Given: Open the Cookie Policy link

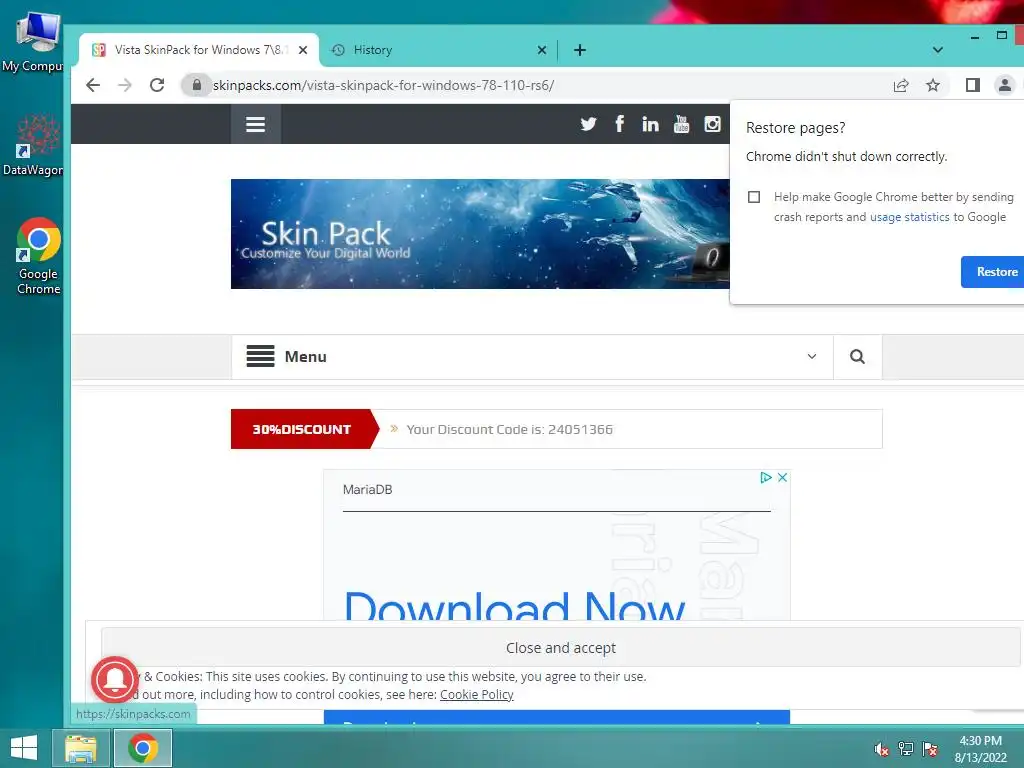Looking at the screenshot, I should 477,694.
